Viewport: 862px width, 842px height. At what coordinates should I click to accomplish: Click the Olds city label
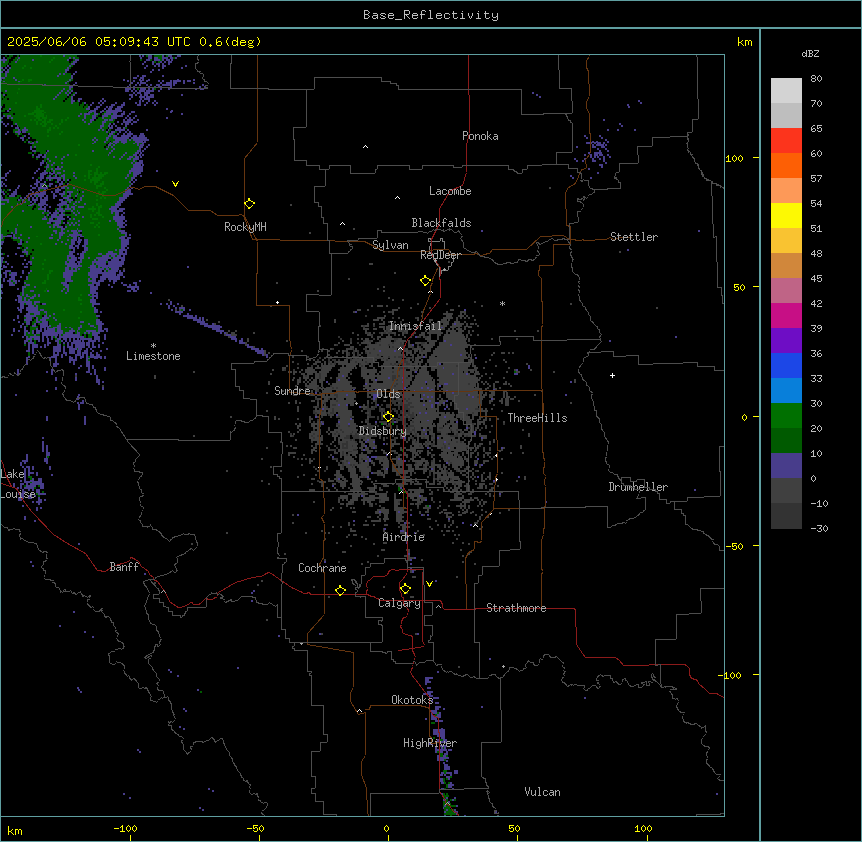tap(388, 394)
